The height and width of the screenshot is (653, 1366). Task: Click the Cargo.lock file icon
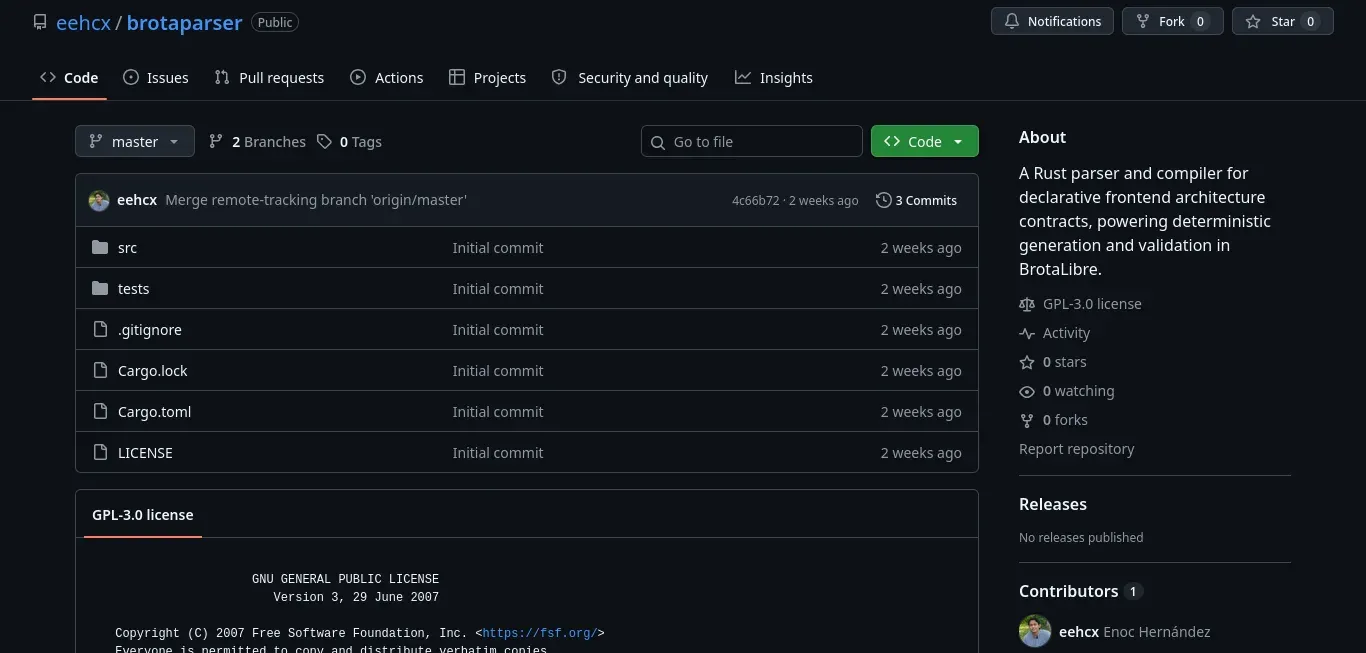[x=100, y=370]
